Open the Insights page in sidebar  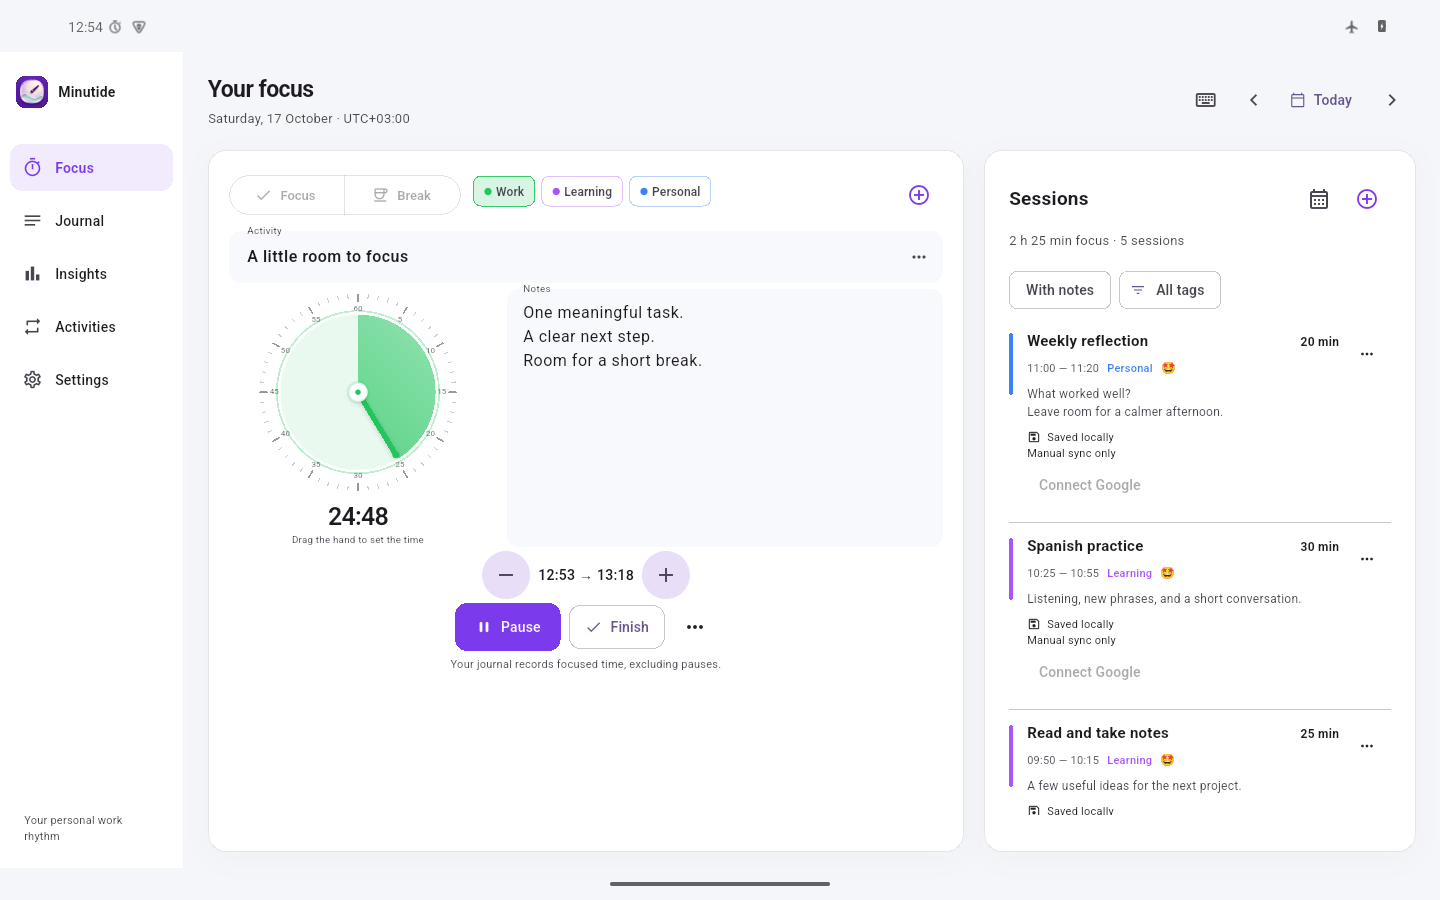click(91, 274)
